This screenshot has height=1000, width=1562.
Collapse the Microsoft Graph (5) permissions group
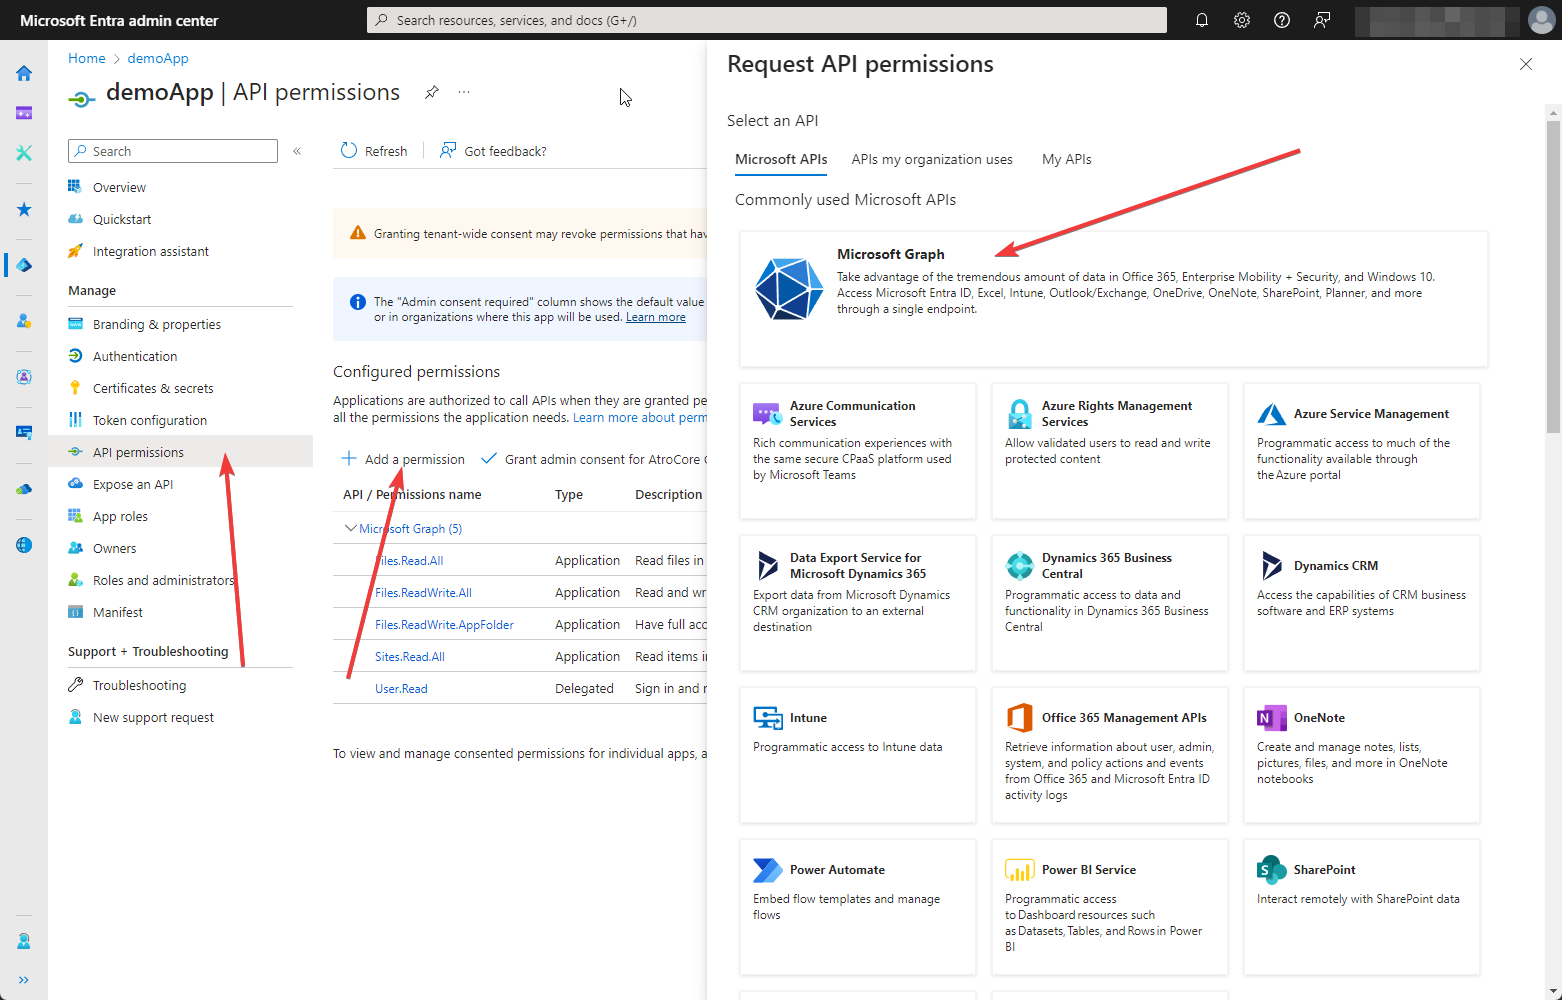coord(351,527)
